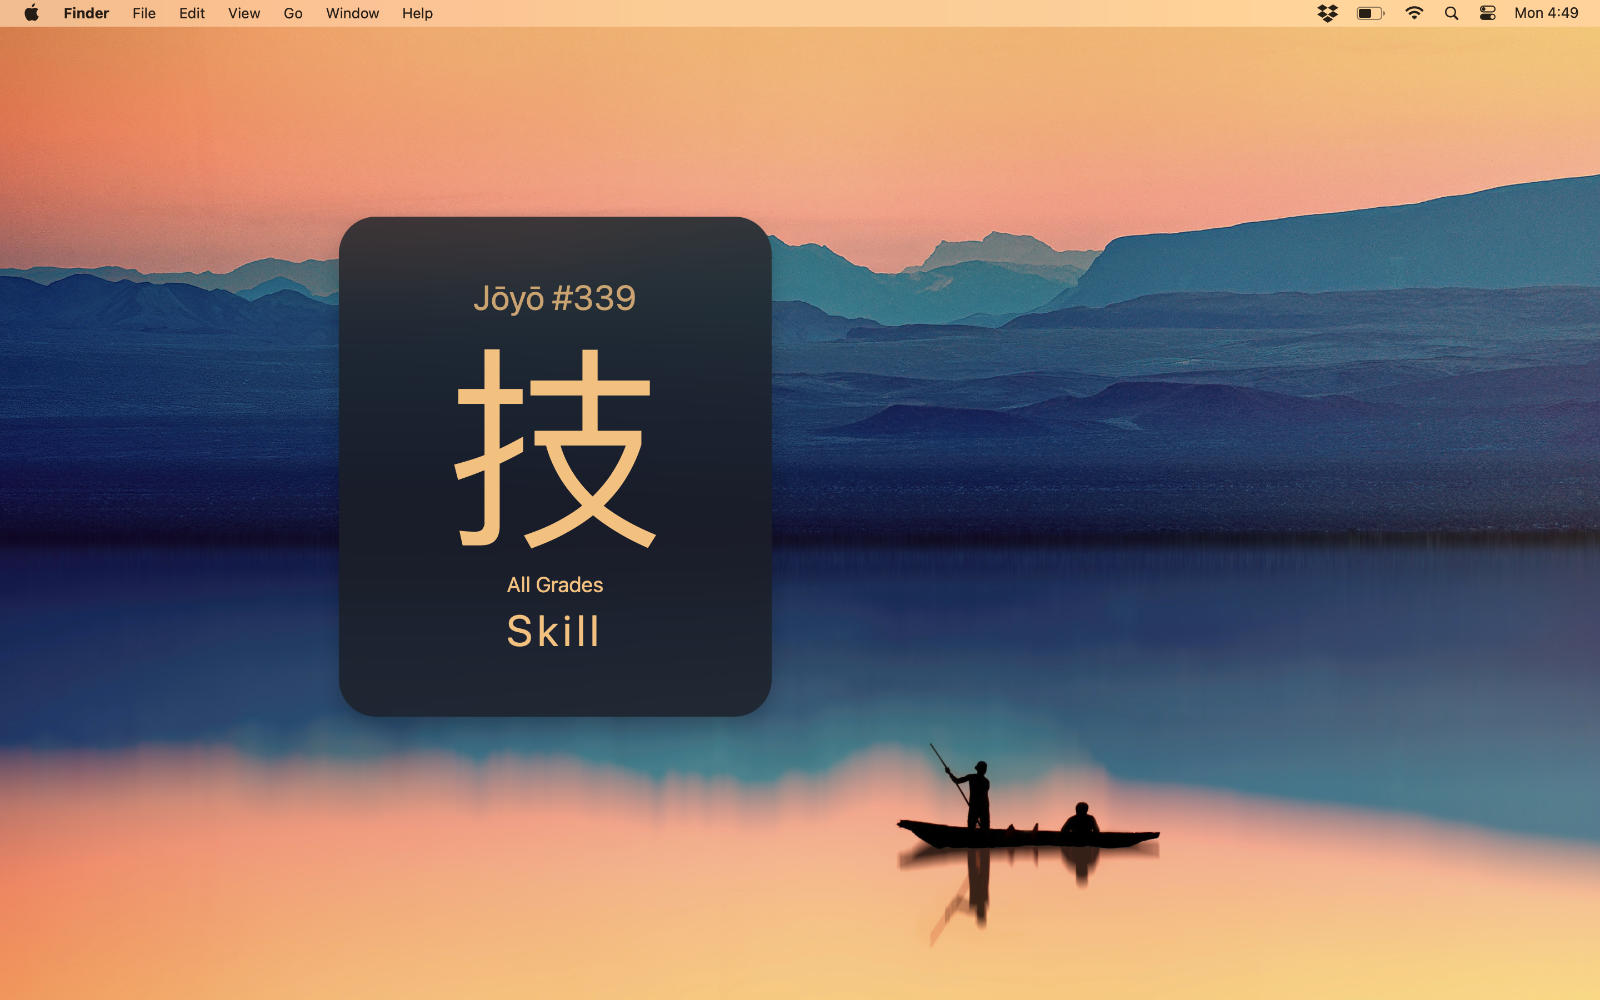1600x1000 pixels.
Task: Open Control Center toggles icon
Action: click(1488, 13)
